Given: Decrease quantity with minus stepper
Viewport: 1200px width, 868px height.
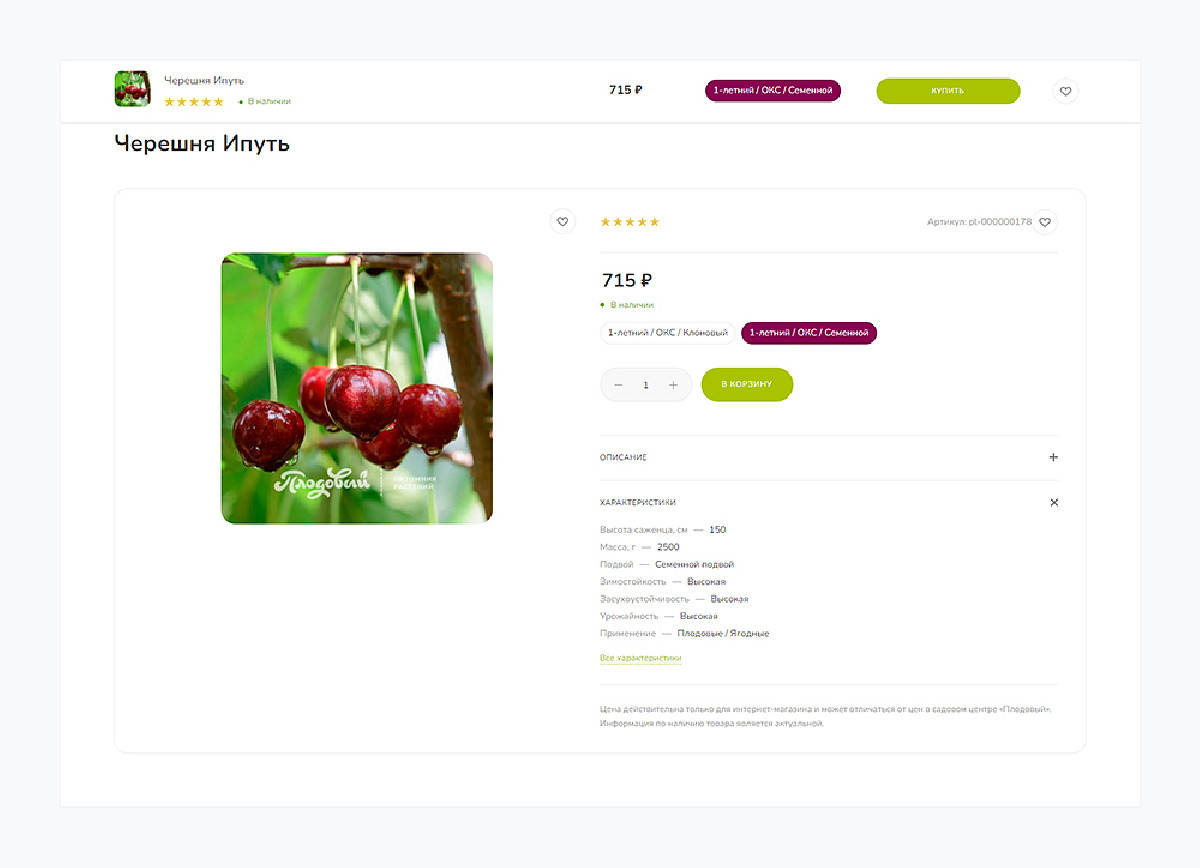Looking at the screenshot, I should tap(618, 385).
